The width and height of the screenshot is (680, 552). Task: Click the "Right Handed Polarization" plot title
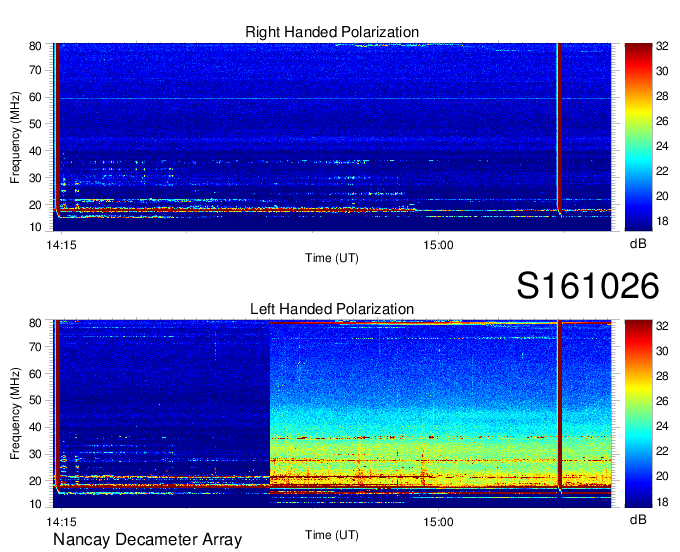pyautogui.click(x=332, y=32)
